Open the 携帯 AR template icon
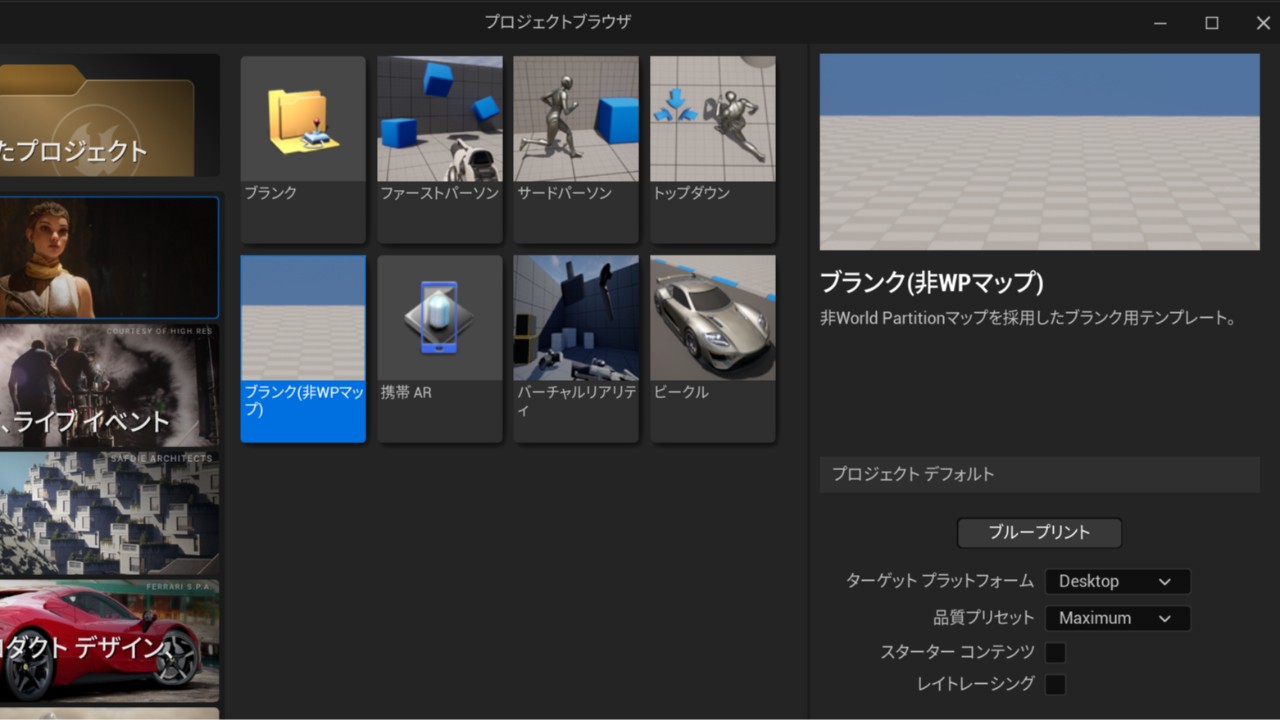The height and width of the screenshot is (720, 1280). click(x=440, y=317)
